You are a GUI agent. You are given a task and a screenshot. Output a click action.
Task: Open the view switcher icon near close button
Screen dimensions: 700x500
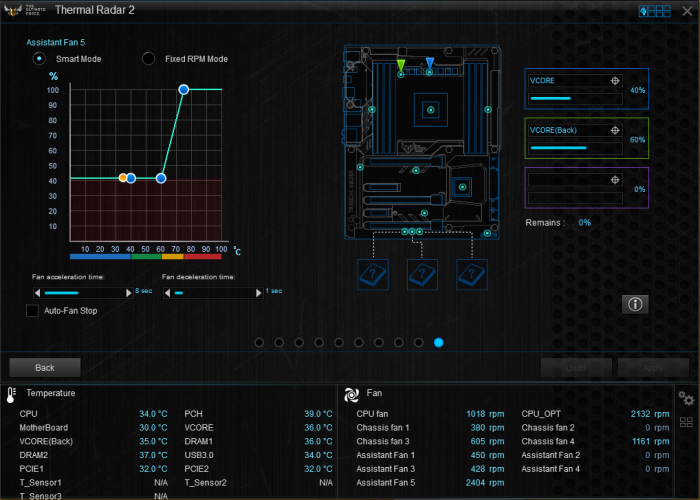click(654, 11)
